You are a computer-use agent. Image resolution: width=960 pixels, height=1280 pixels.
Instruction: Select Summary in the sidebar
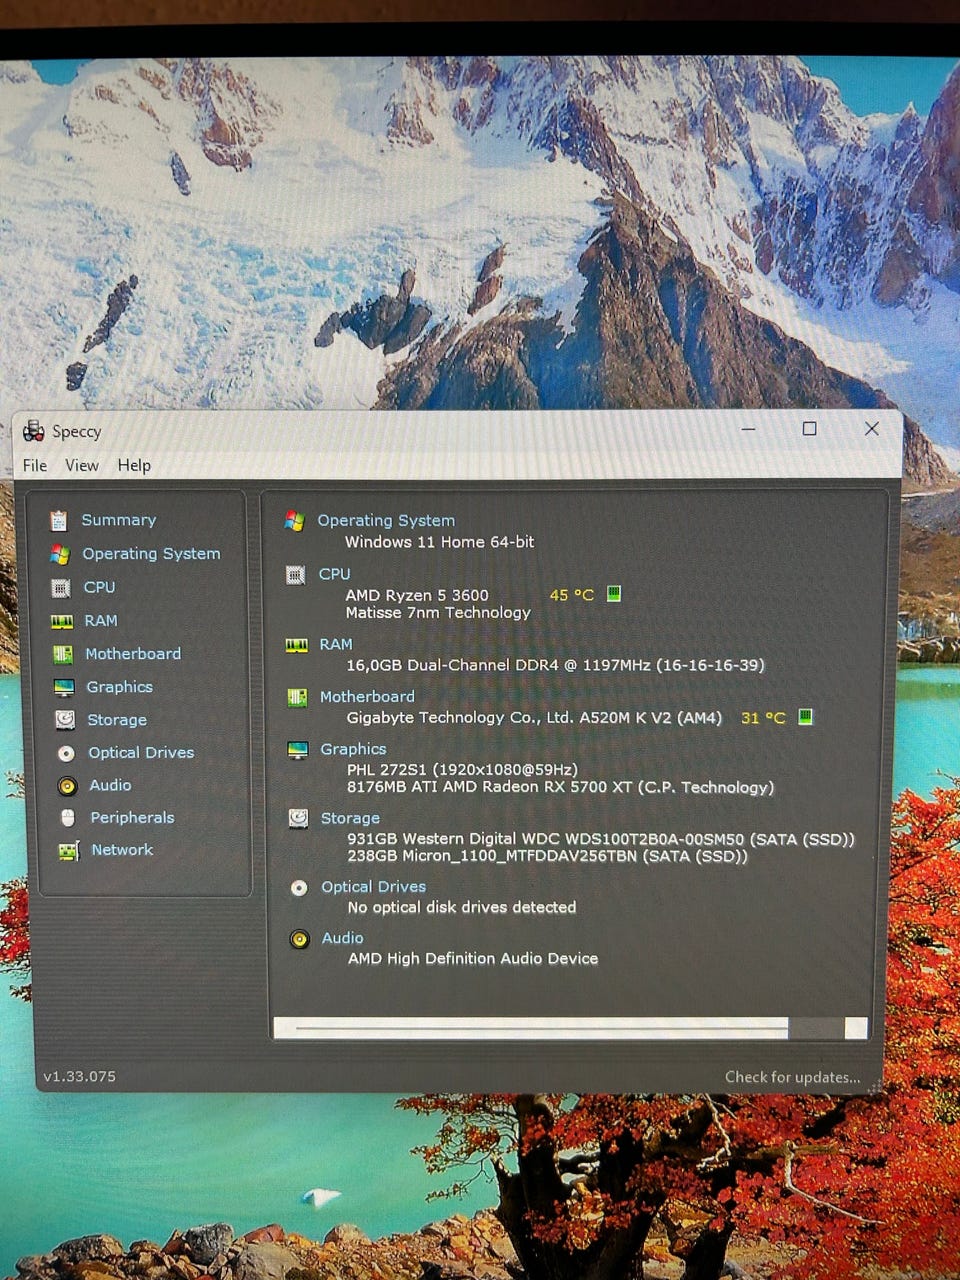click(x=119, y=520)
